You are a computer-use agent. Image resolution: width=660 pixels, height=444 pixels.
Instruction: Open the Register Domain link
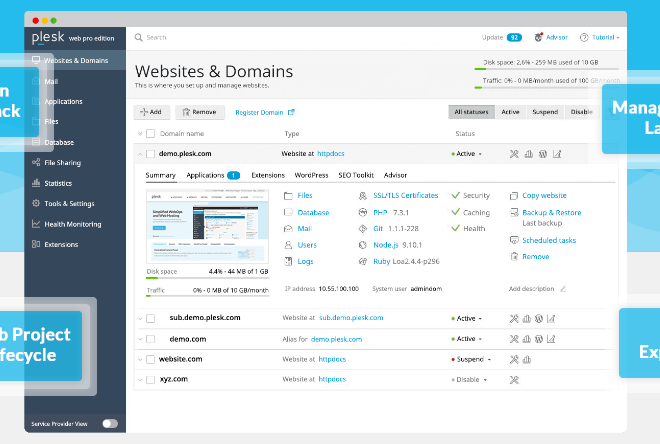pos(265,112)
